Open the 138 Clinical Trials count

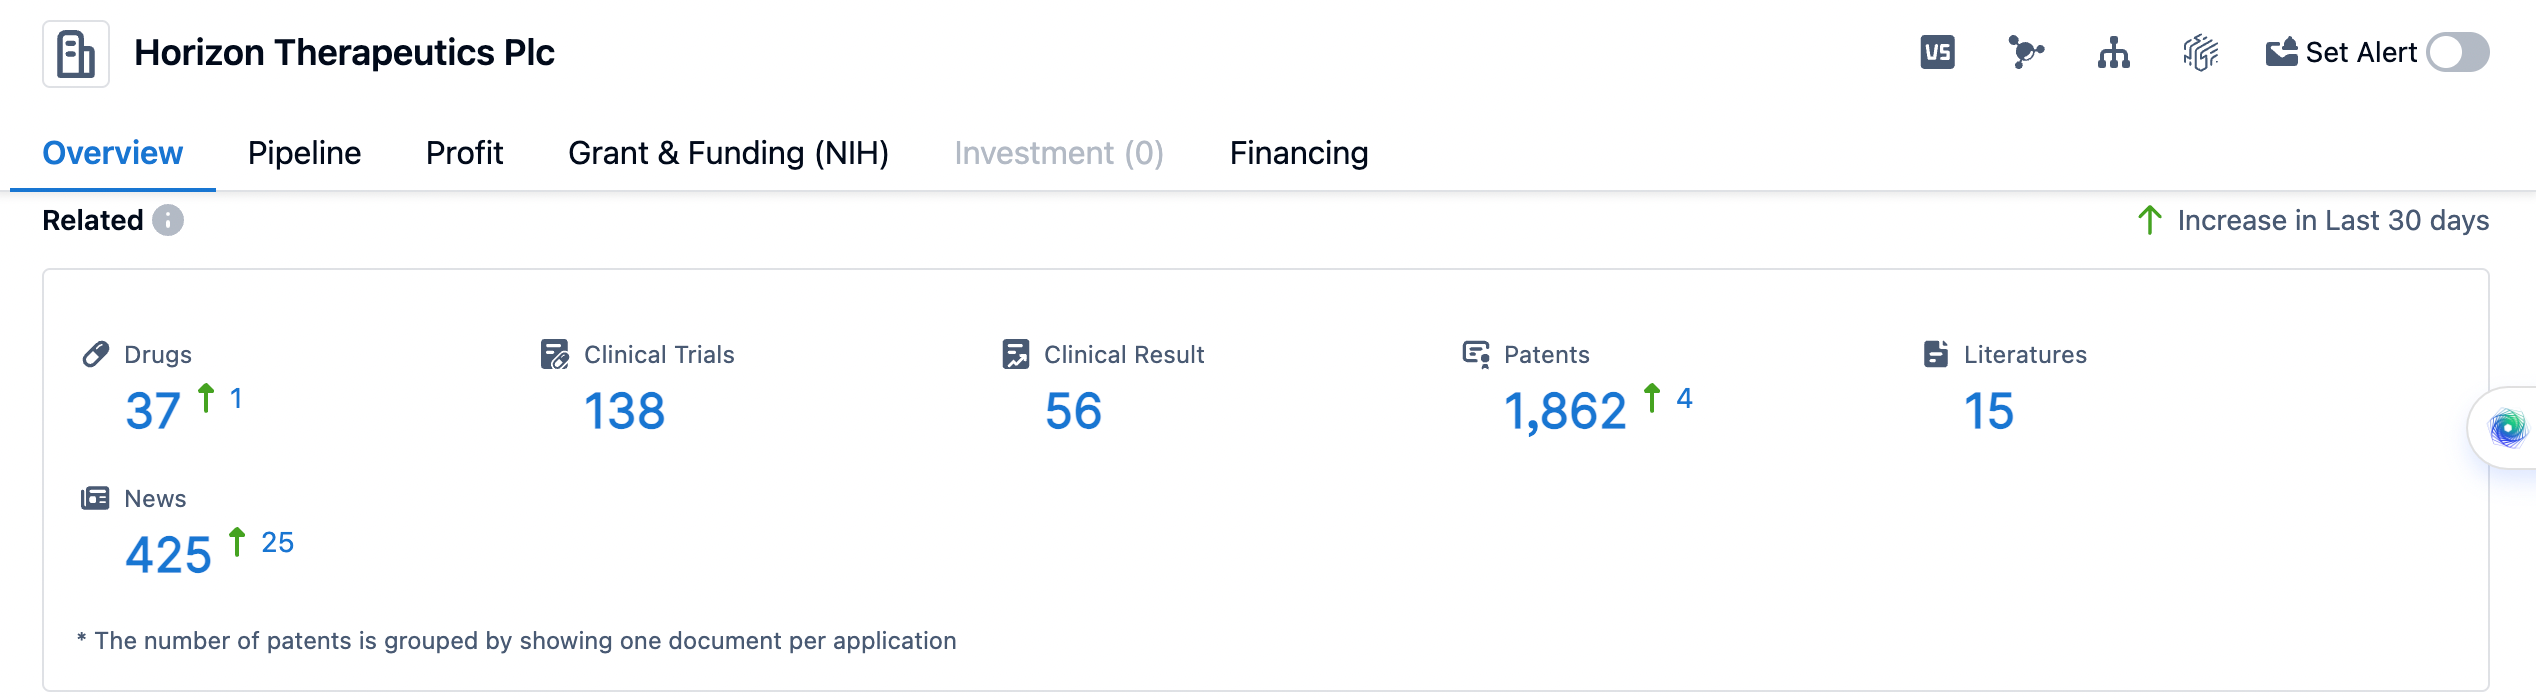click(624, 411)
